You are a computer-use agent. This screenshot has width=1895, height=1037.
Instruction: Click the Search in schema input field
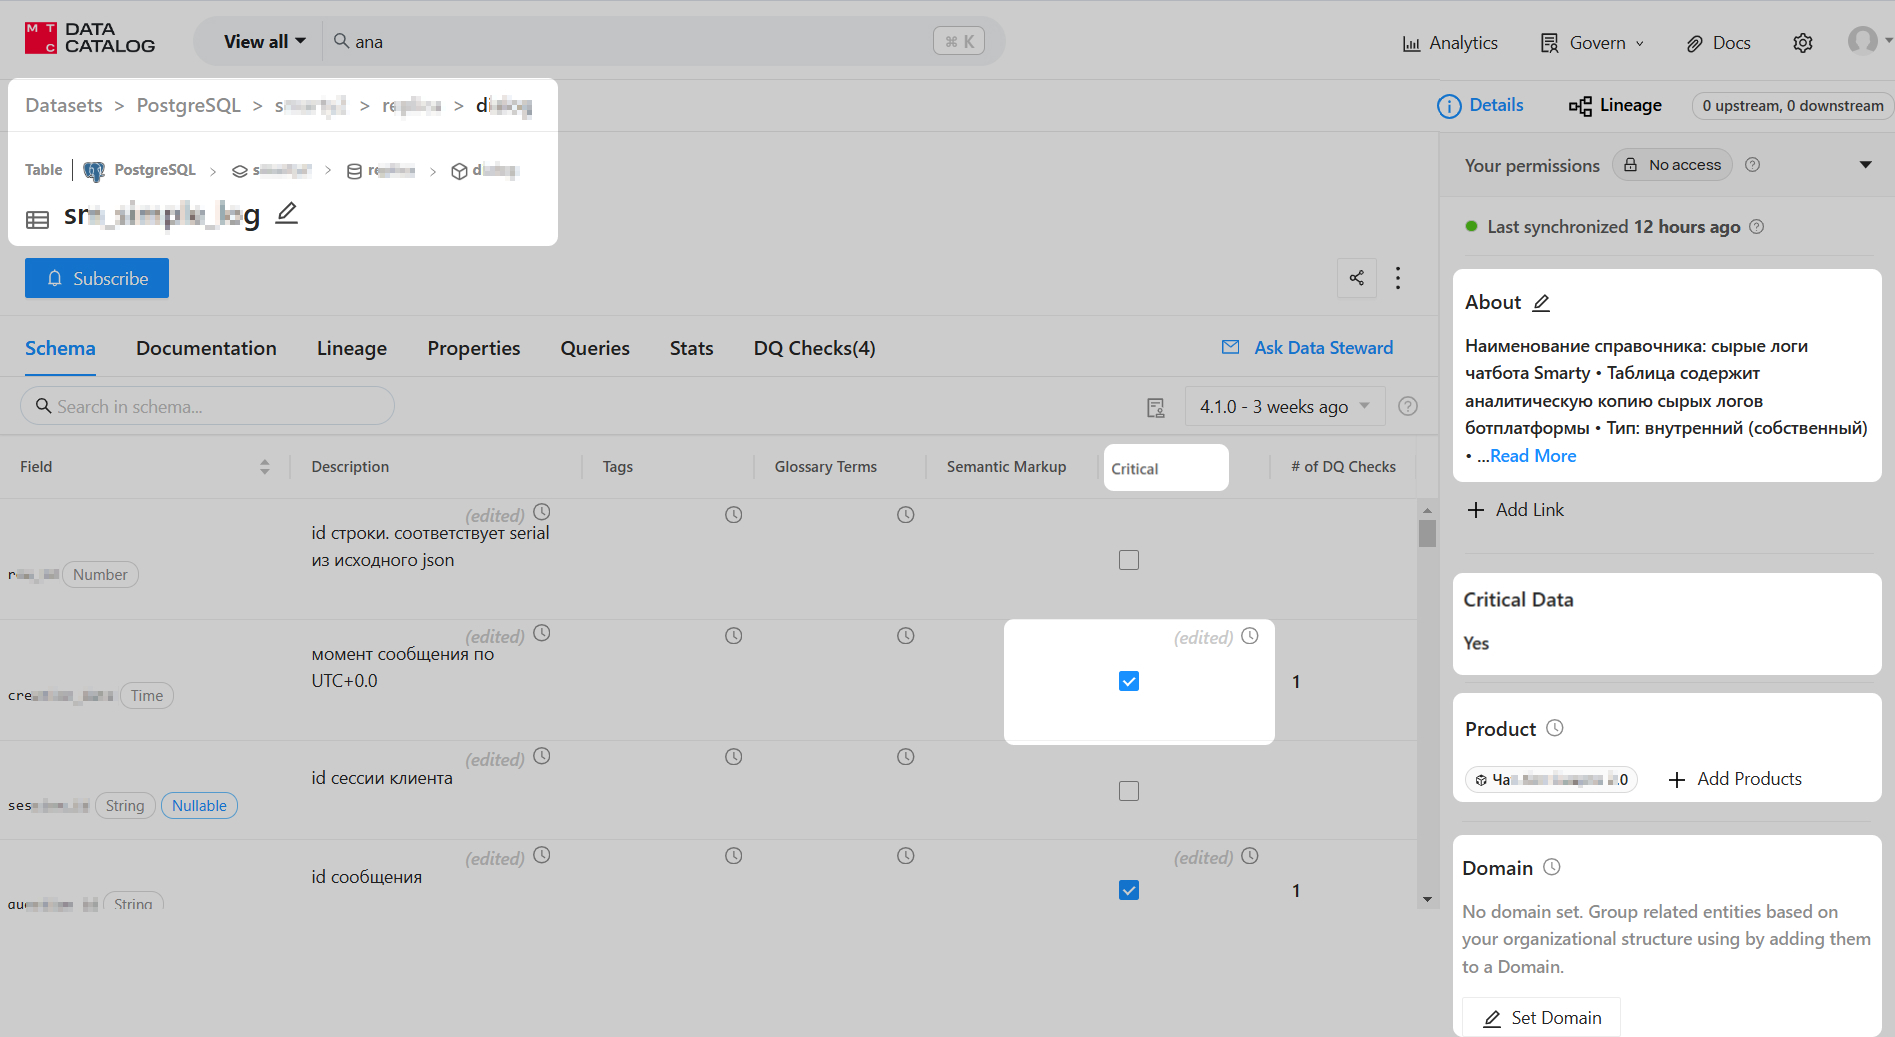tap(208, 406)
